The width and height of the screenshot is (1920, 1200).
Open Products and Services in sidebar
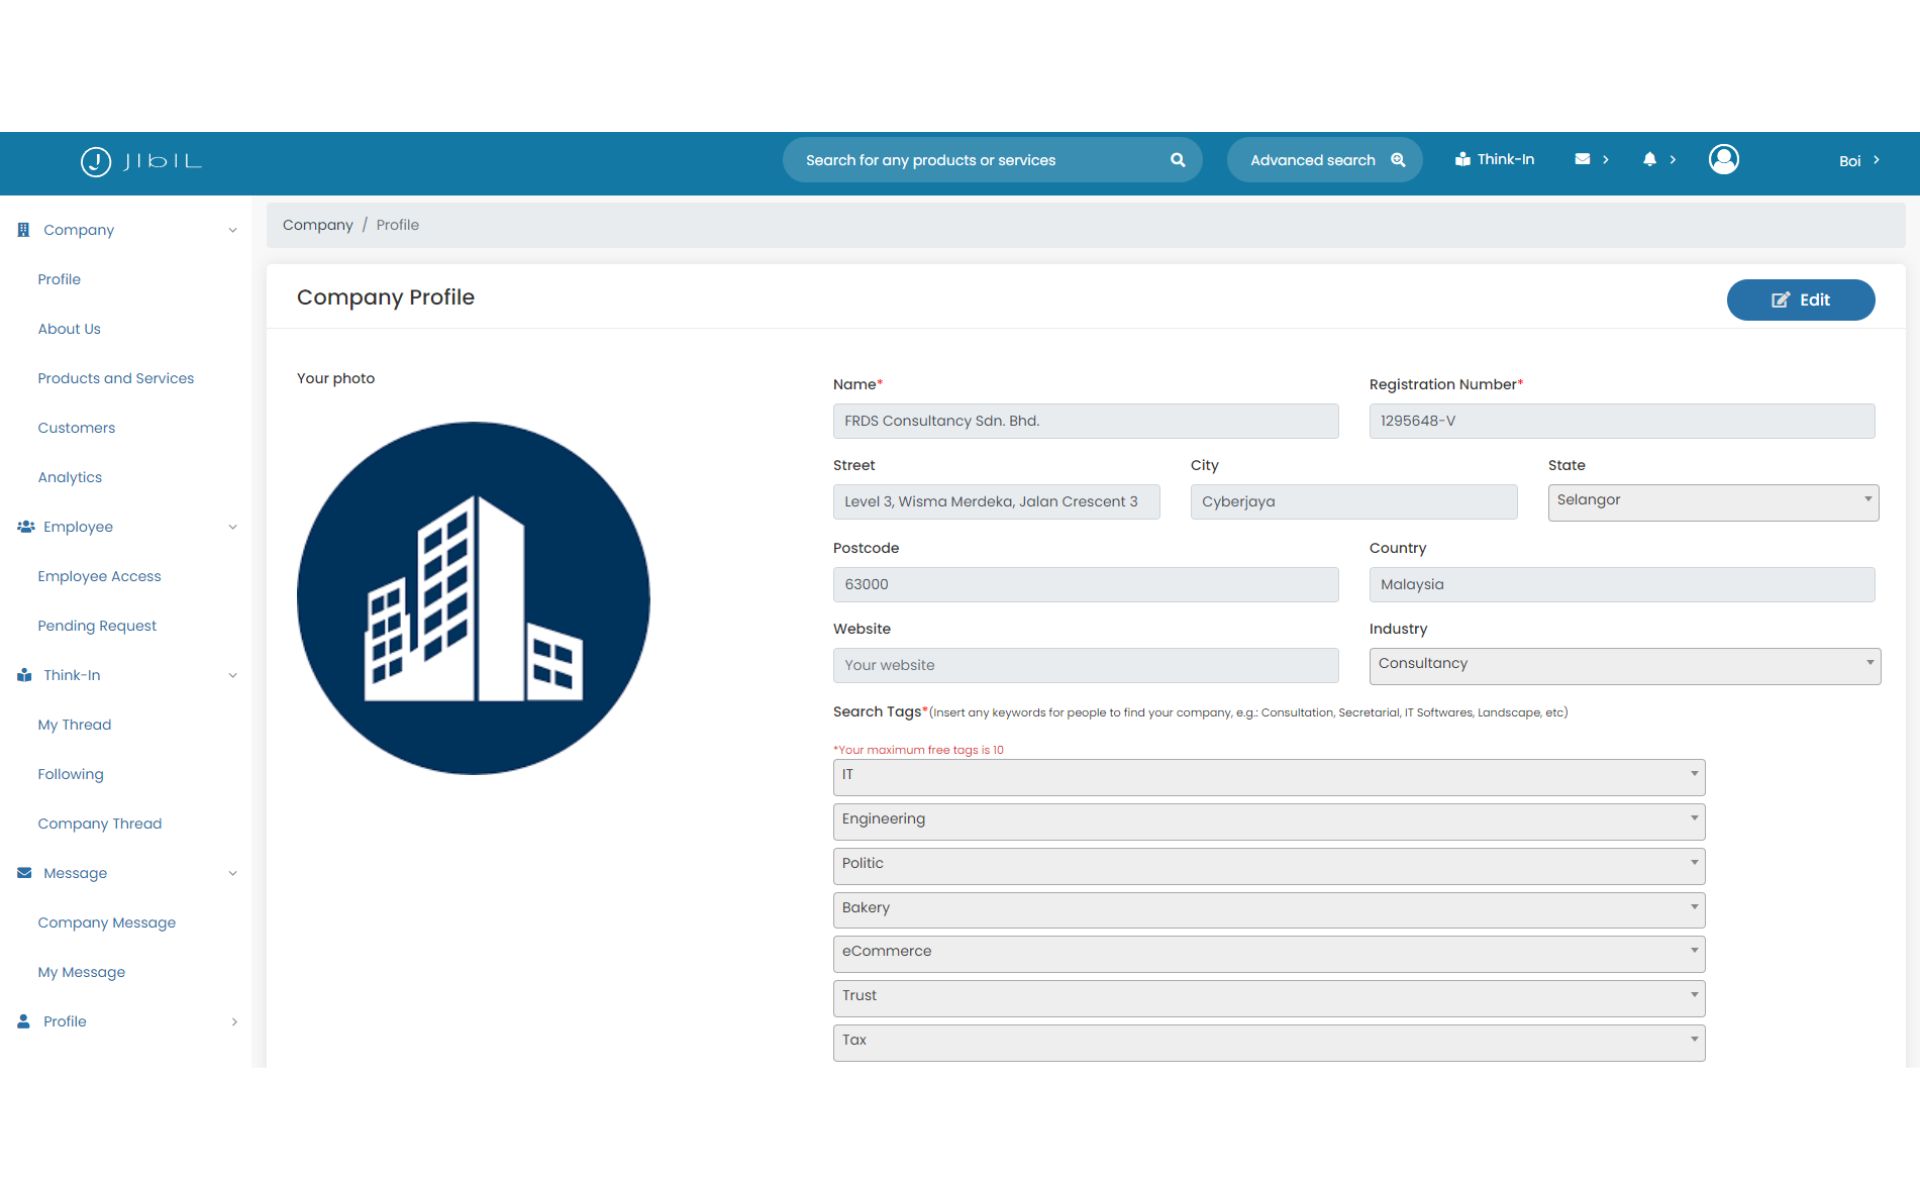pyautogui.click(x=116, y=378)
